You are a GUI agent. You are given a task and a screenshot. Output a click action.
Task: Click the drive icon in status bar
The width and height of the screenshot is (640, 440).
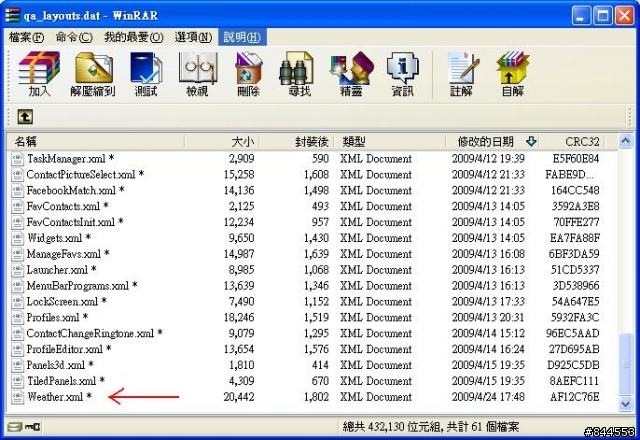[15, 427]
